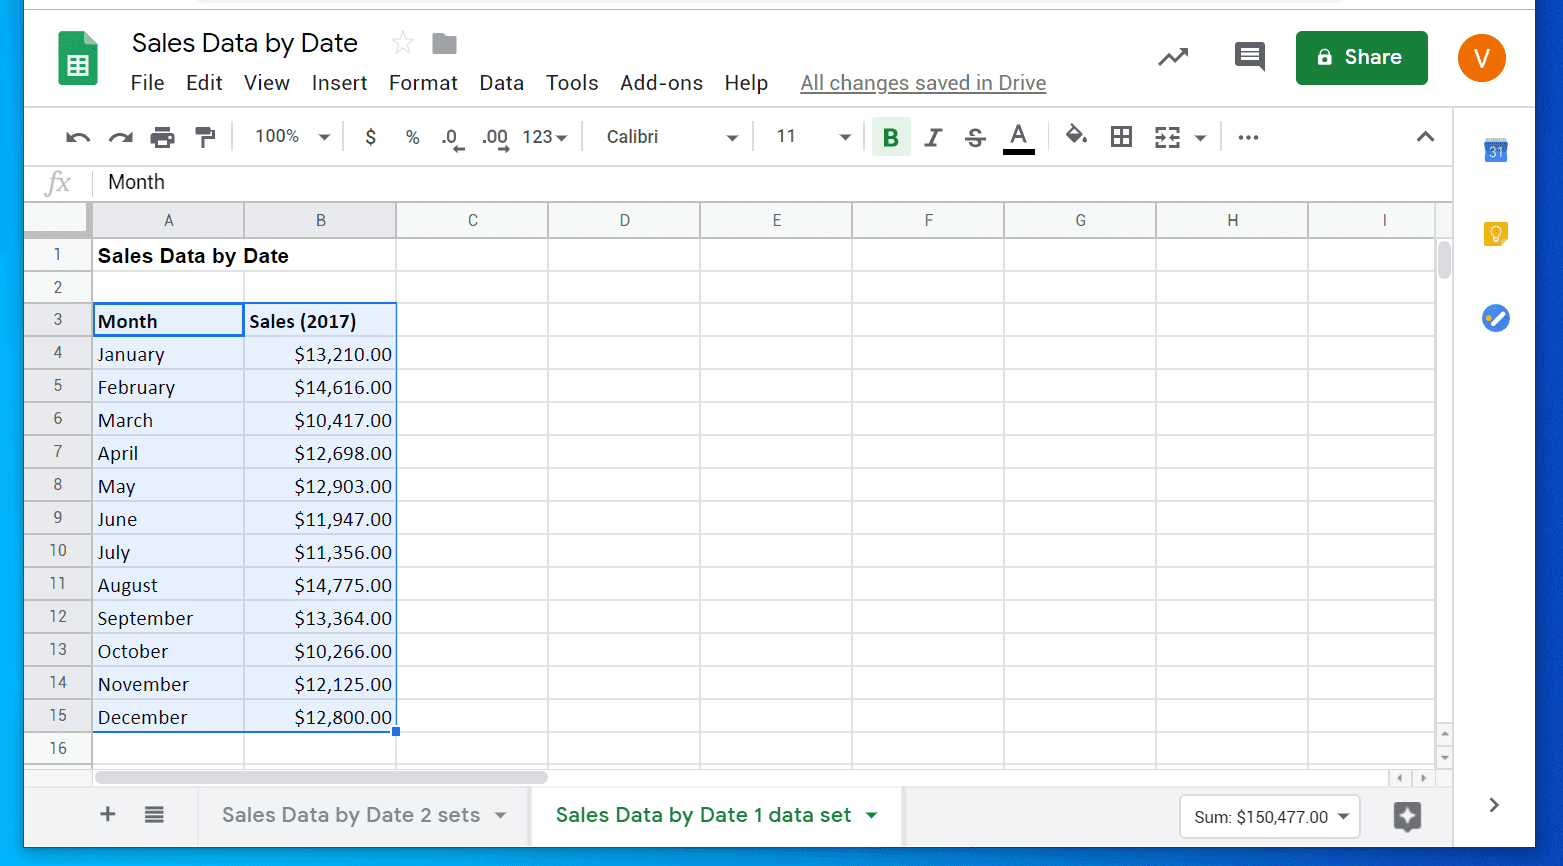Open the merge cells dropdown arrow
Viewport: 1563px width, 866px height.
1200,137
